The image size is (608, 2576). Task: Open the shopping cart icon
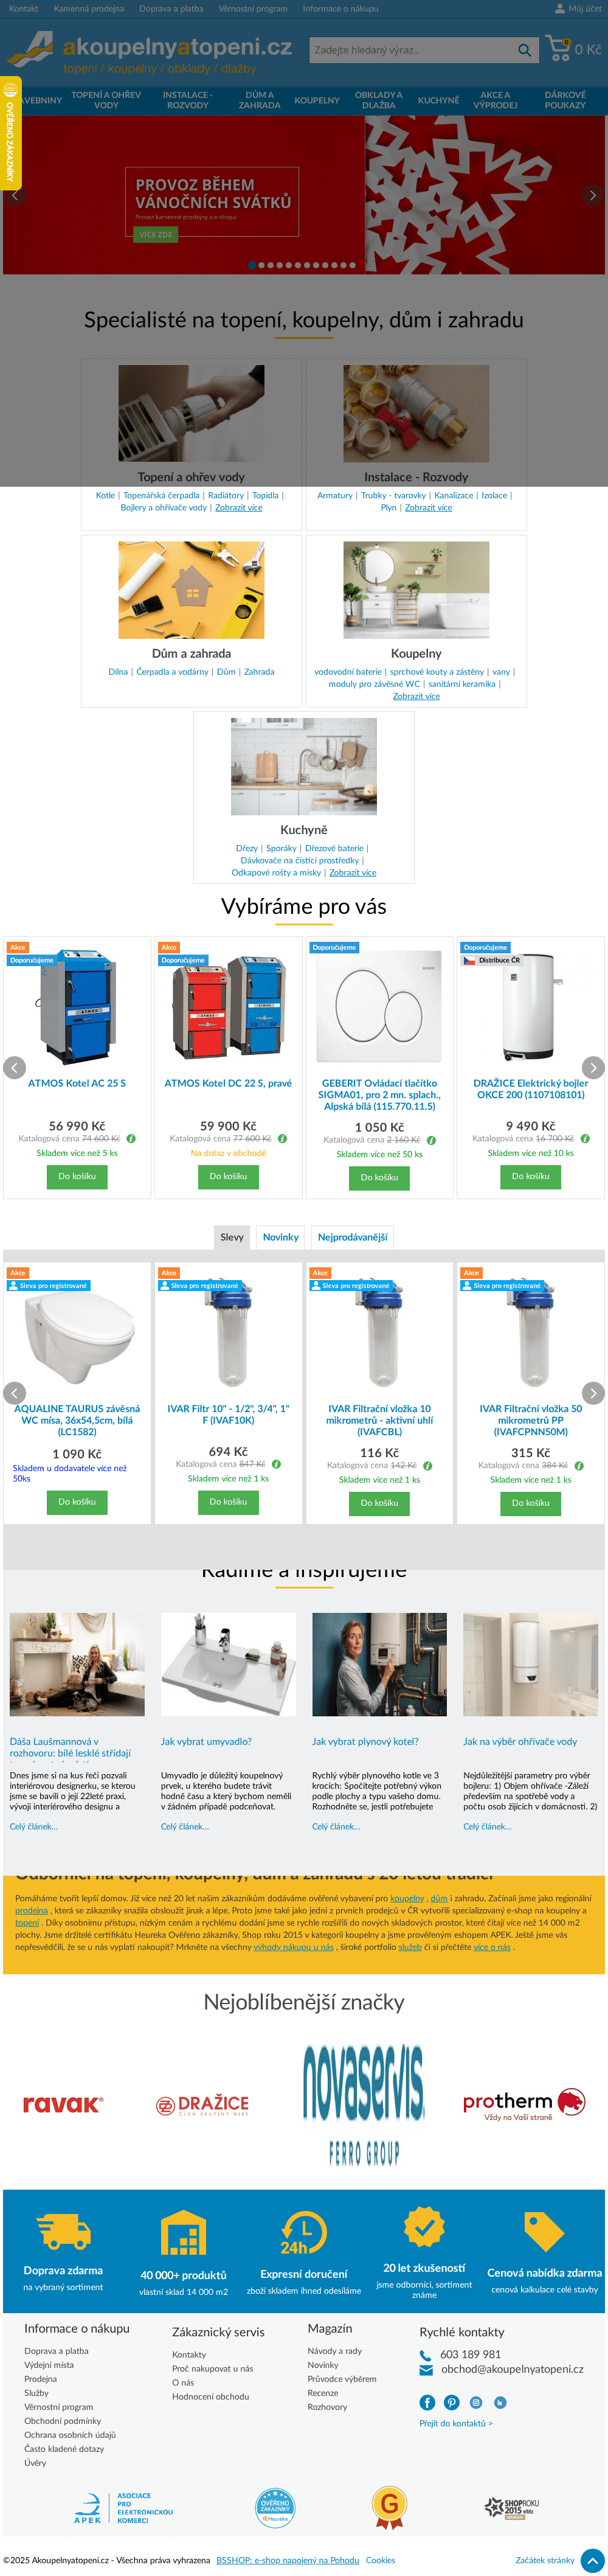[x=558, y=48]
